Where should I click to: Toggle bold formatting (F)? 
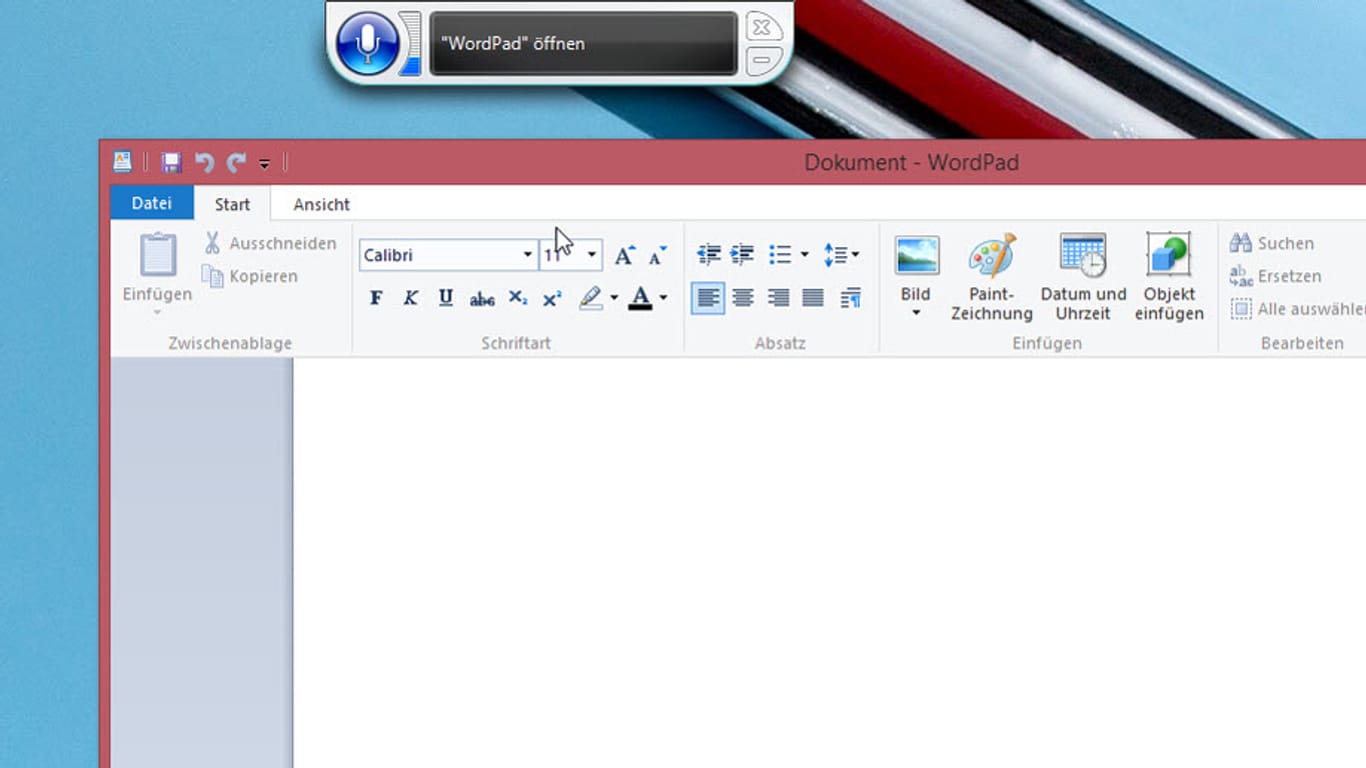click(x=376, y=298)
